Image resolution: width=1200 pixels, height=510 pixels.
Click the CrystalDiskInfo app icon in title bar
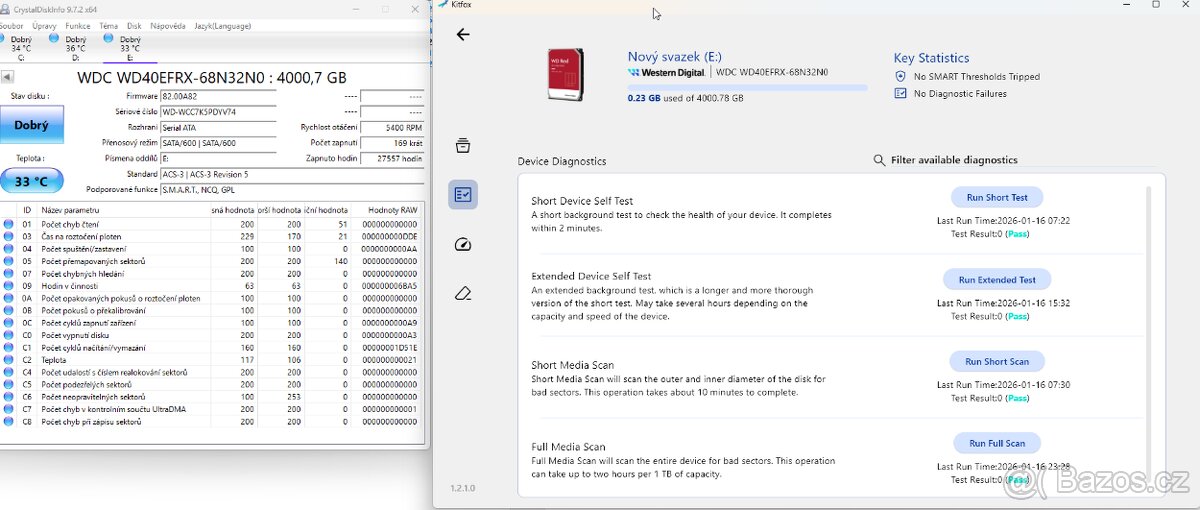click(6, 8)
